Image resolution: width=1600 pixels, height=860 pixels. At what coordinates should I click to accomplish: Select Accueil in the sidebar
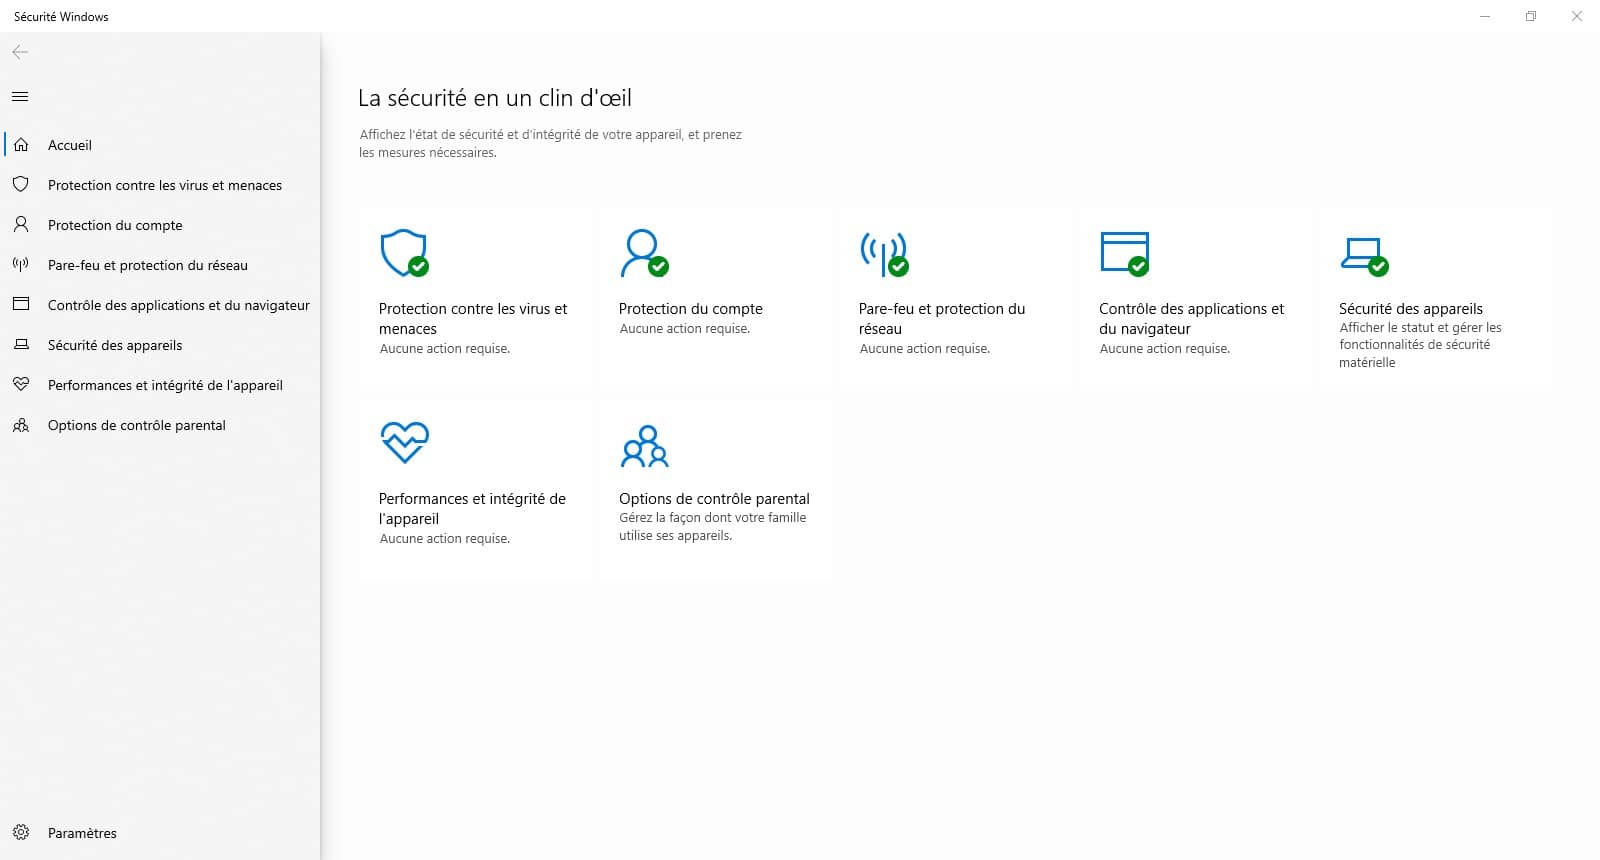pos(160,145)
